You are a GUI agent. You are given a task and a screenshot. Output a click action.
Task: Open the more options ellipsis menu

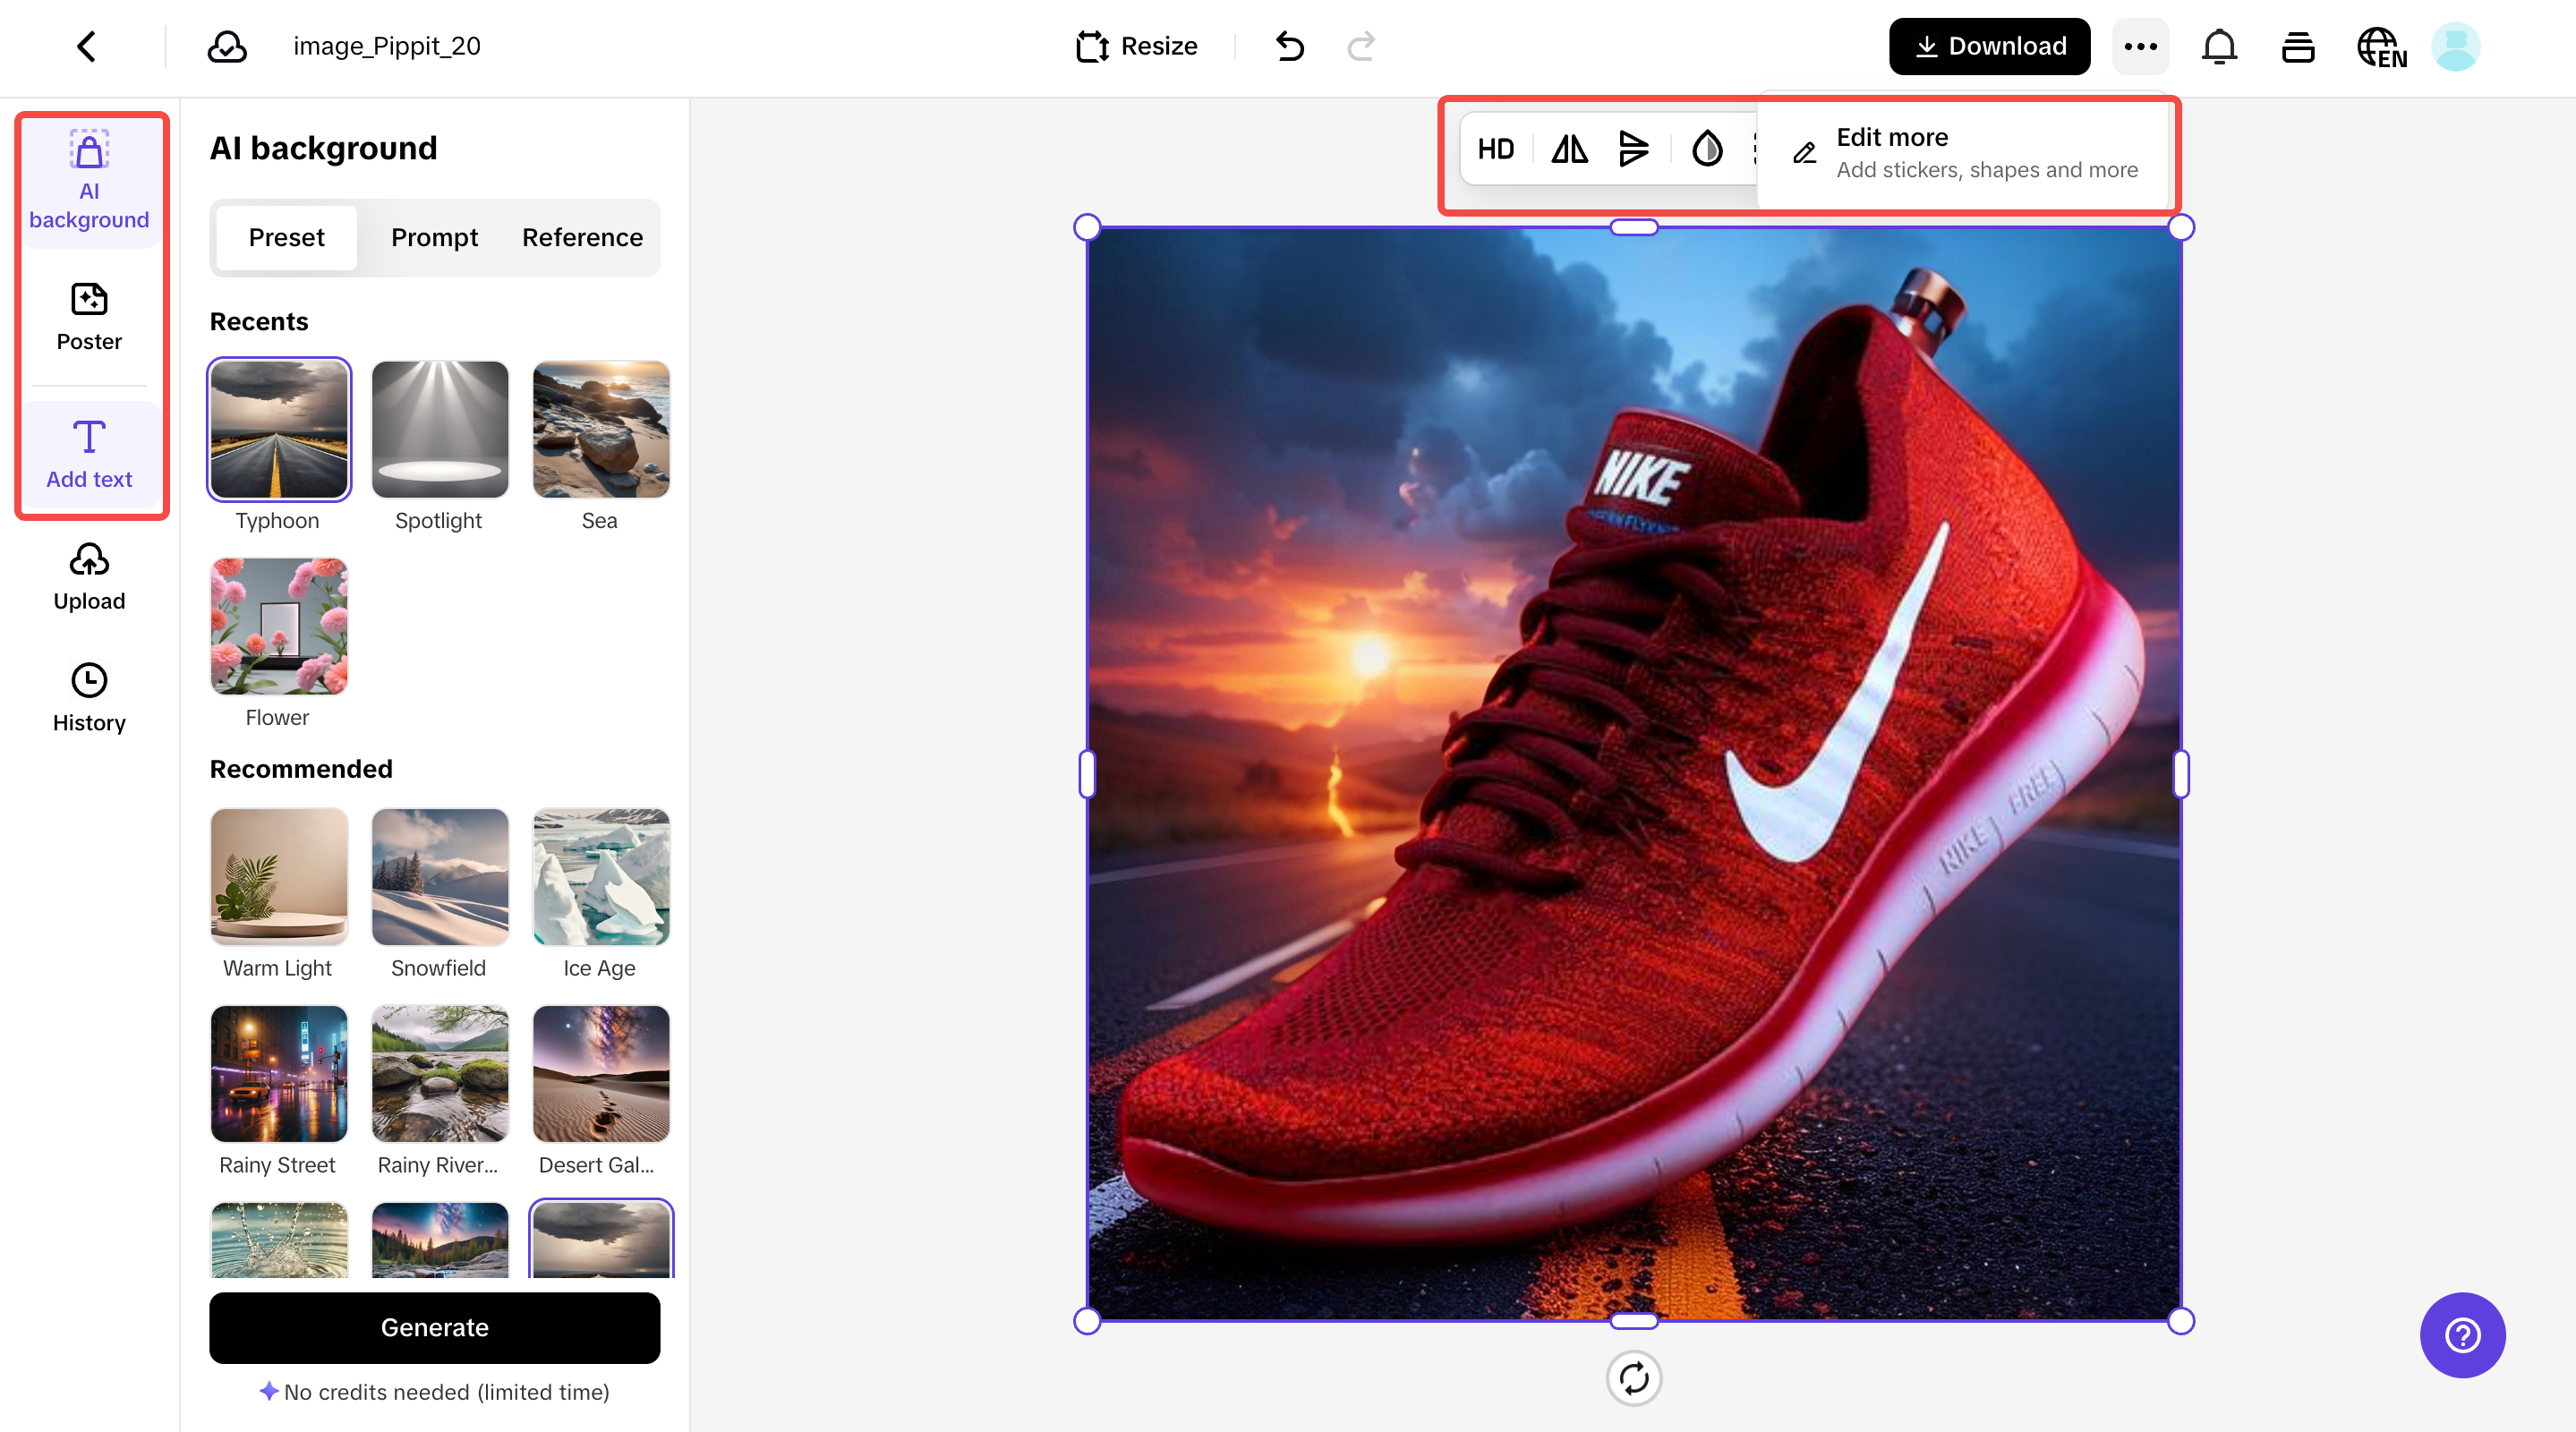tap(2140, 46)
